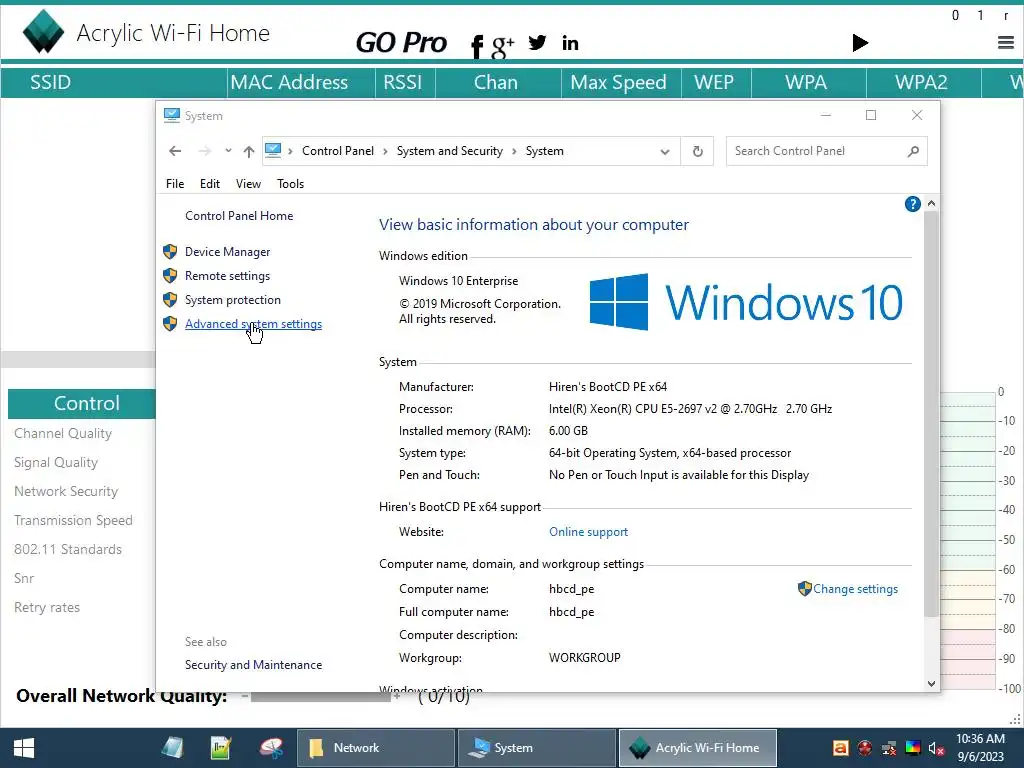This screenshot has height=768, width=1024.
Task: Select 802.11 Standards in the Control panel
Action: point(68,549)
